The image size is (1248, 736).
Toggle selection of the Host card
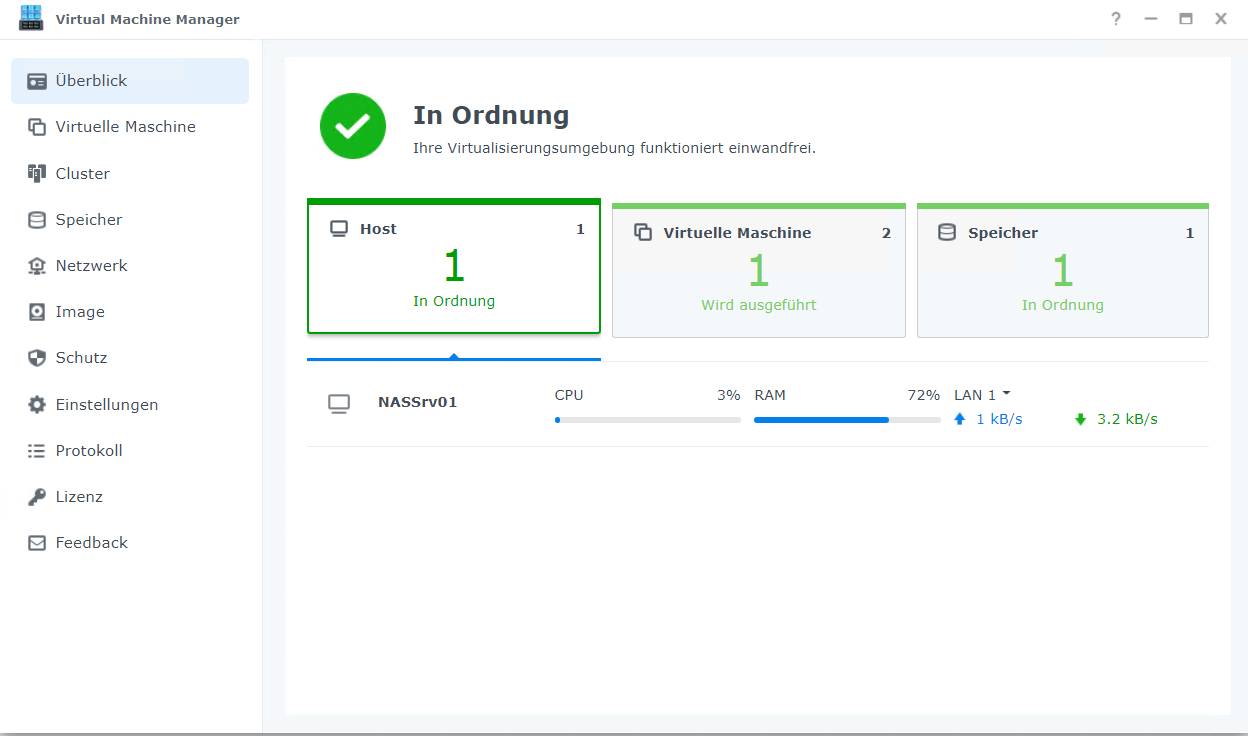(x=453, y=266)
